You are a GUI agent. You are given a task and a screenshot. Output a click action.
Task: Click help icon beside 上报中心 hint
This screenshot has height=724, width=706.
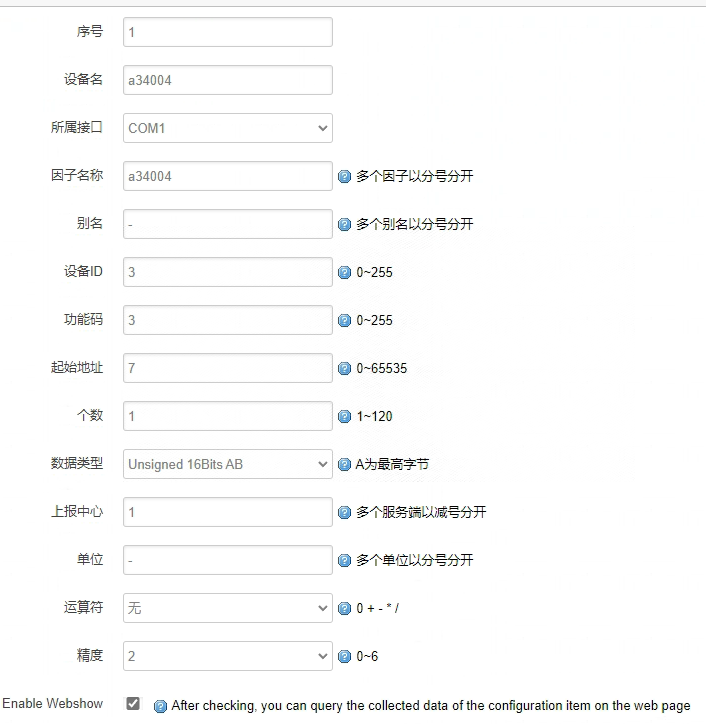(345, 513)
